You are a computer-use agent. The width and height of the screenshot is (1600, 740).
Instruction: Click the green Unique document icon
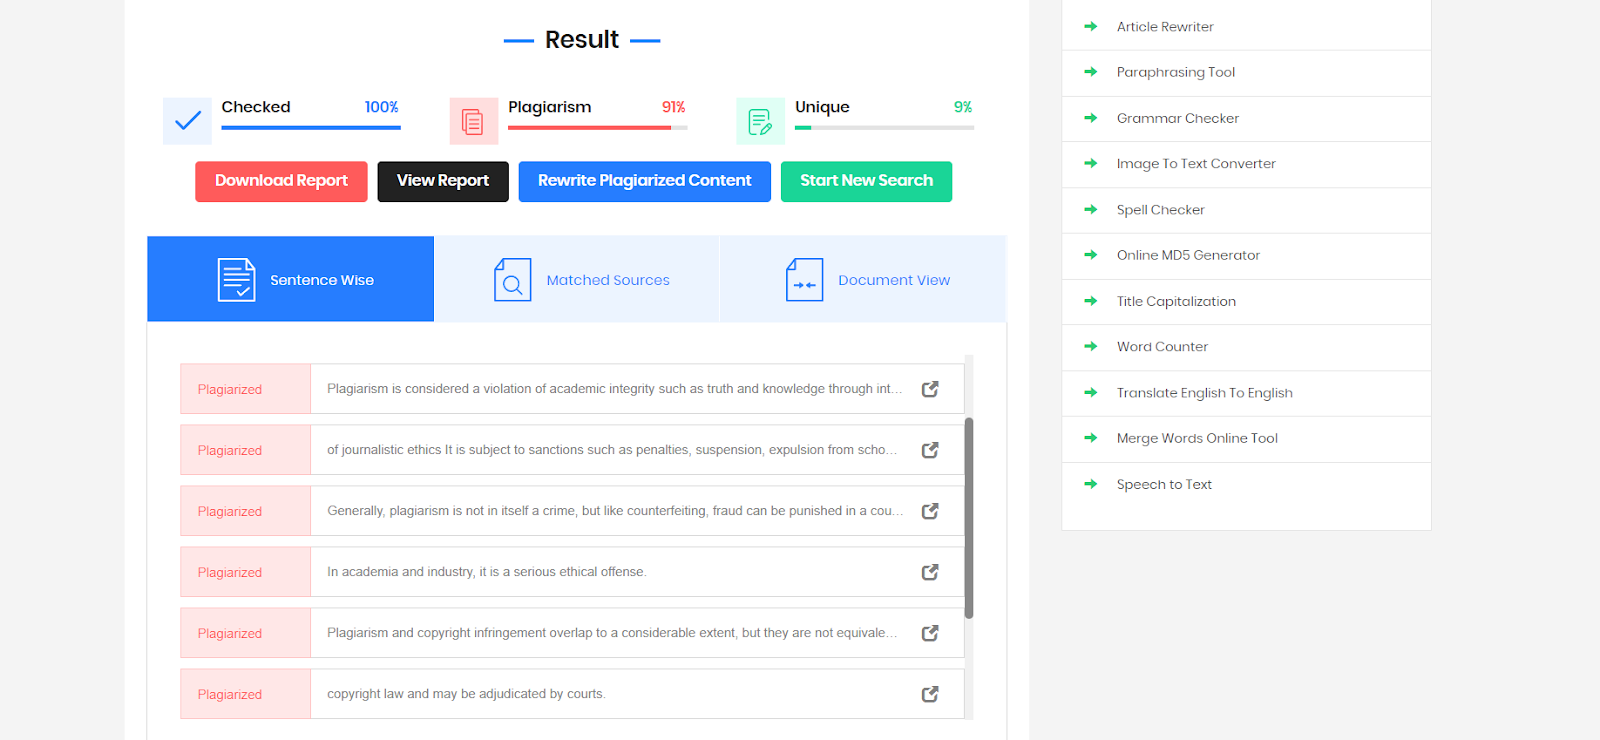click(x=761, y=121)
